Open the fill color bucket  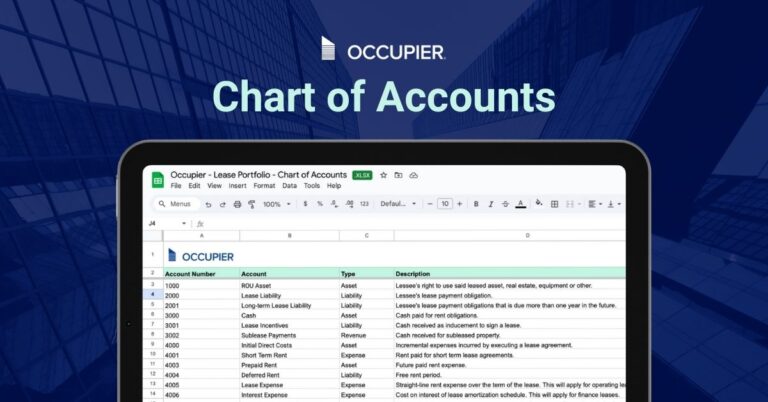coord(539,203)
